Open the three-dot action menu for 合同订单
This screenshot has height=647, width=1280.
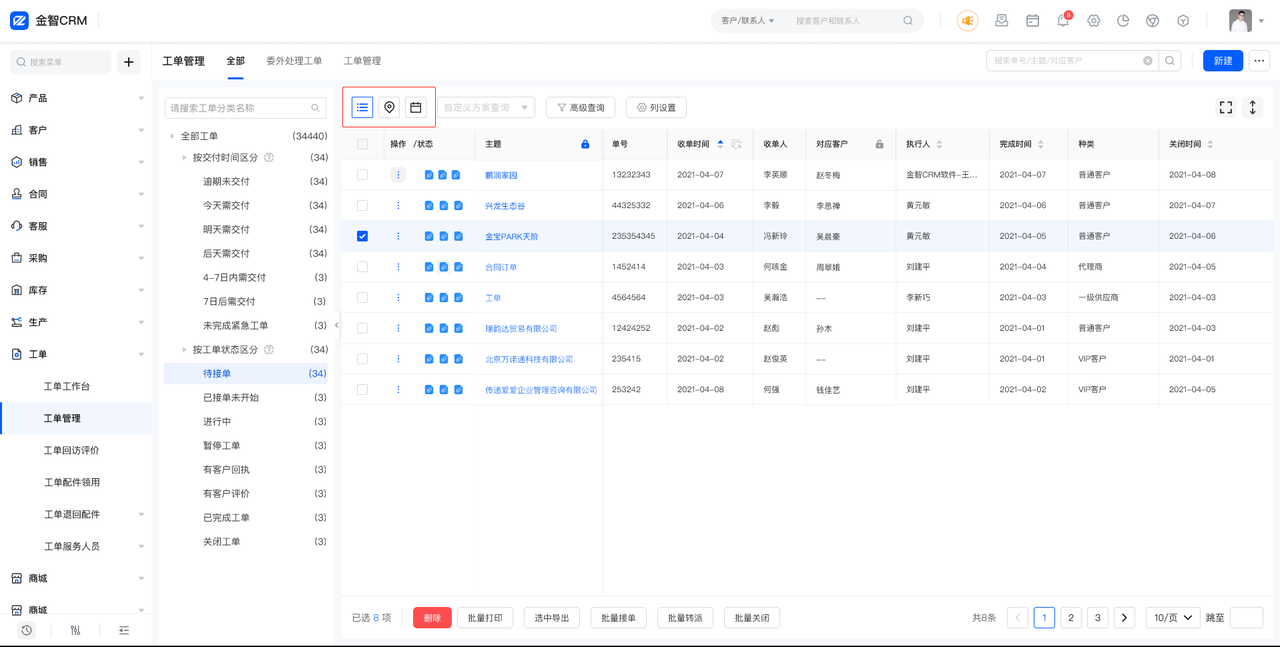(x=398, y=267)
